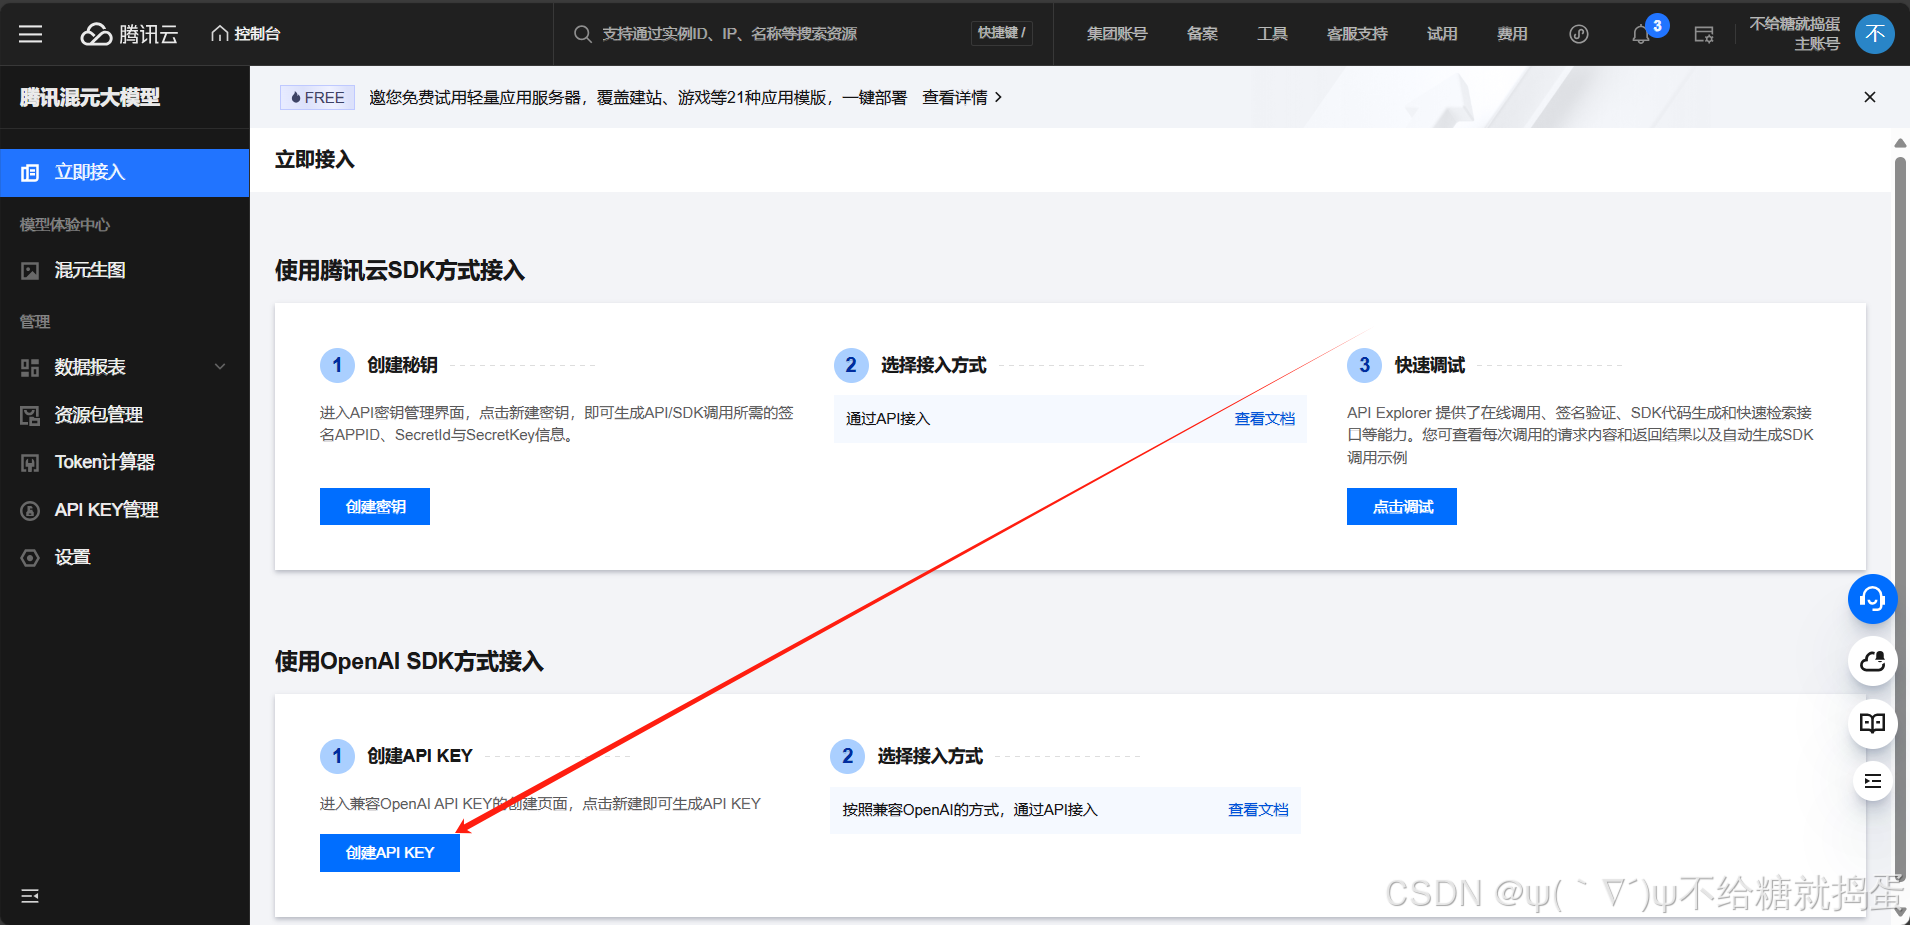
Task: Click the Token计算器 calculator icon
Action: coord(30,463)
